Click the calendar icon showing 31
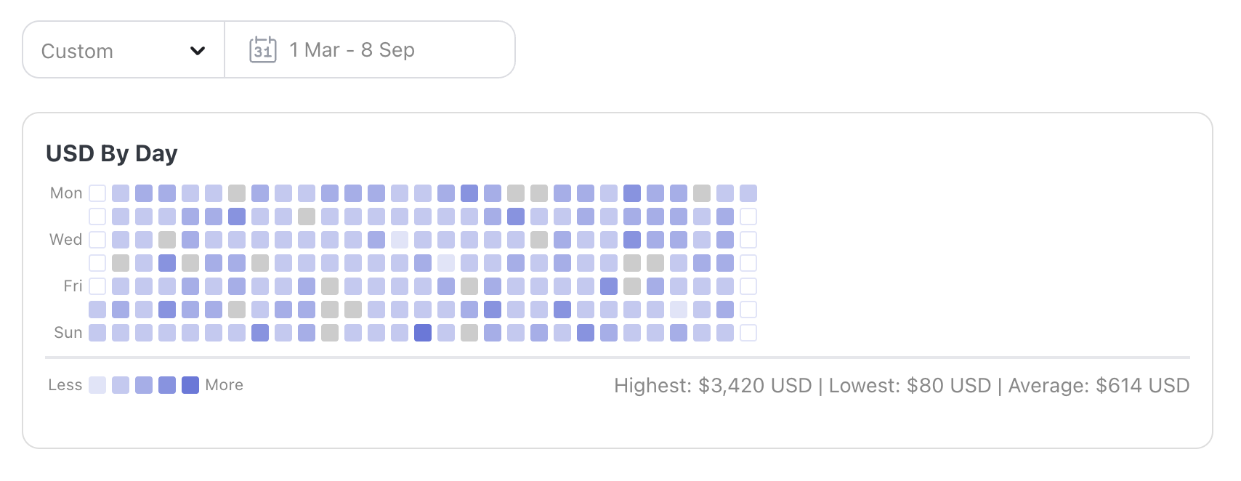 click(262, 50)
